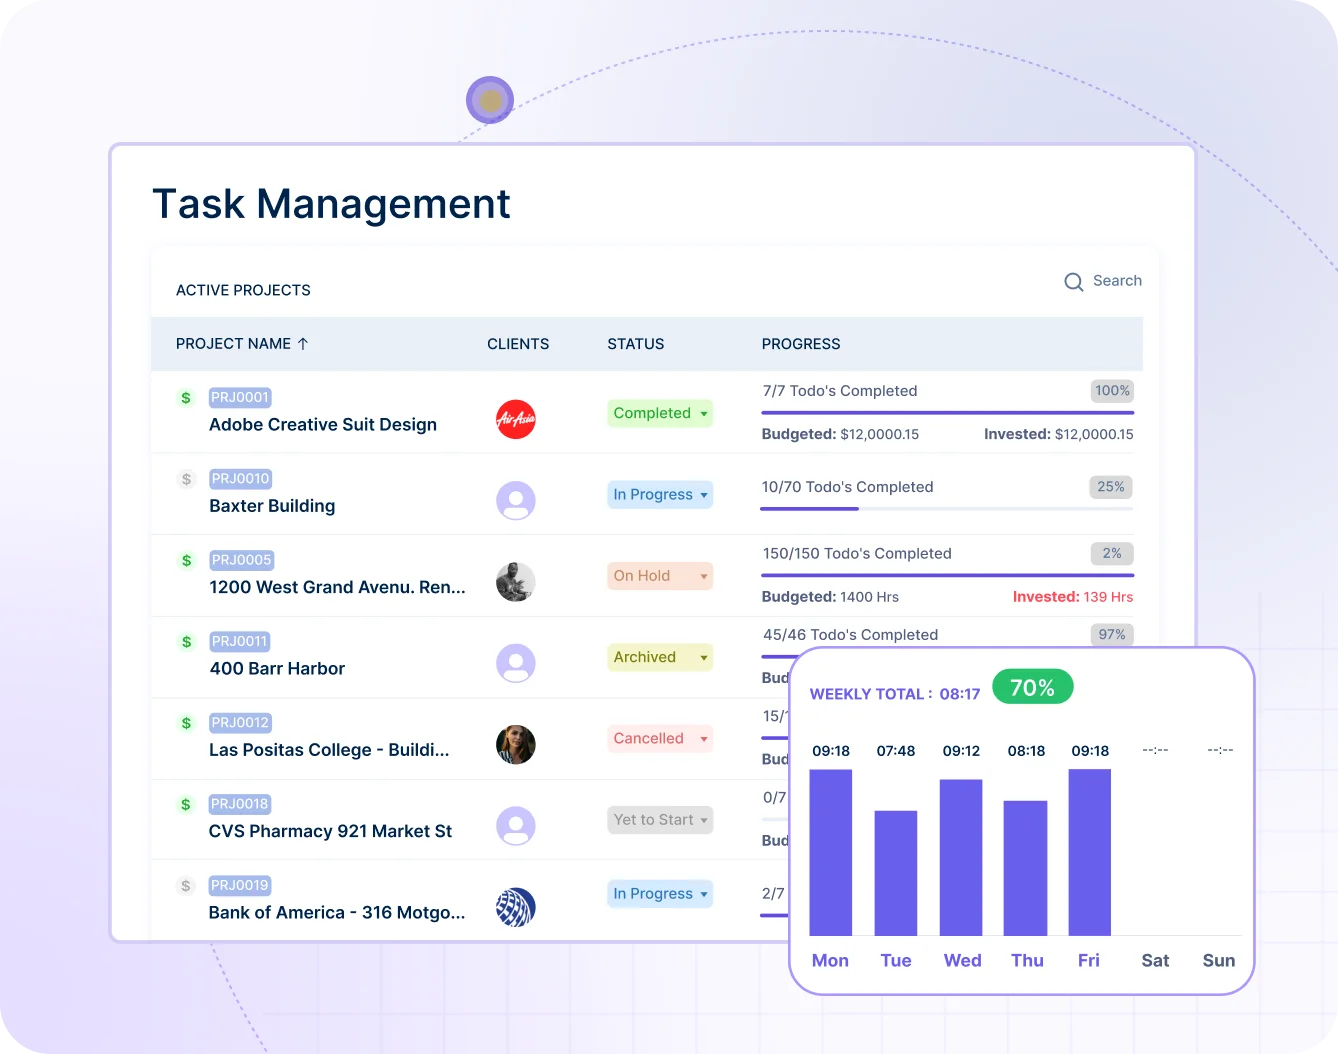Open On Hold status dropdown
1338x1054 pixels.
tap(660, 576)
